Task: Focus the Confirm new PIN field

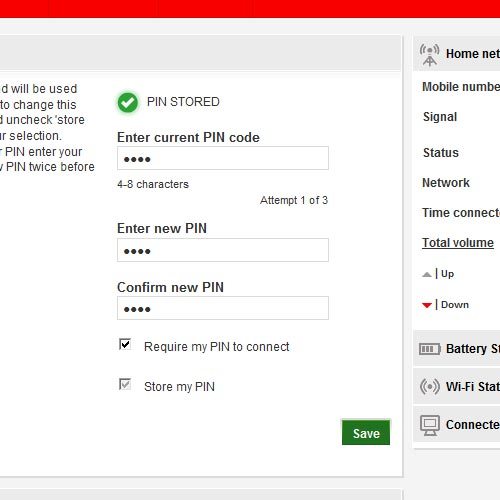Action: [223, 308]
